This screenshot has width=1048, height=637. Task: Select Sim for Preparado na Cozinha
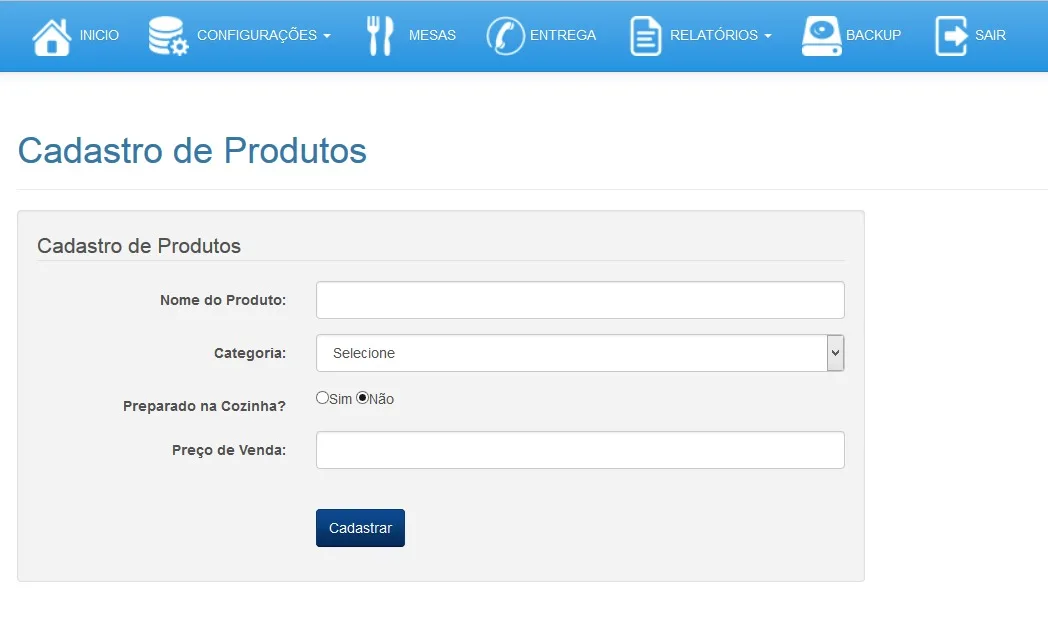(322, 398)
